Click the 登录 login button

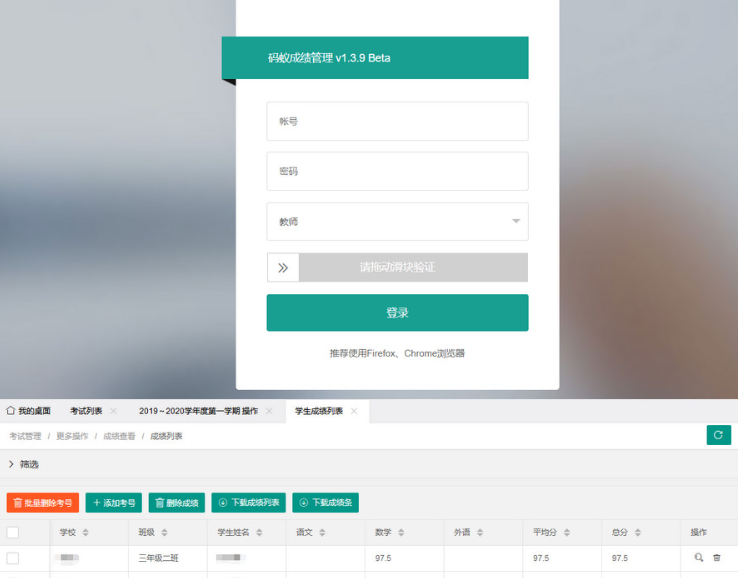pos(397,313)
